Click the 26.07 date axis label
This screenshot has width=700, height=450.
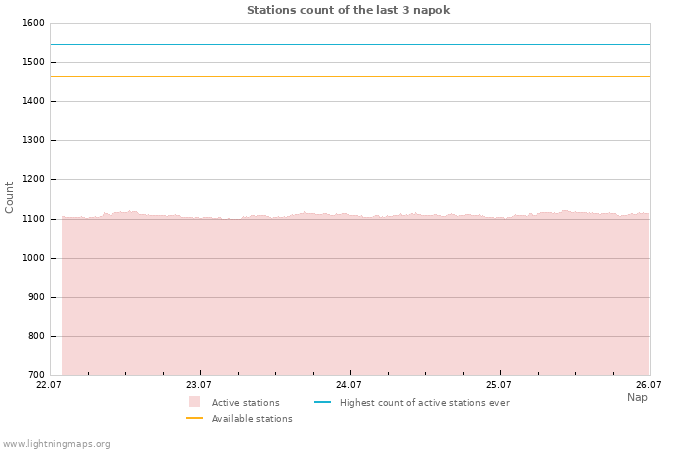point(649,385)
